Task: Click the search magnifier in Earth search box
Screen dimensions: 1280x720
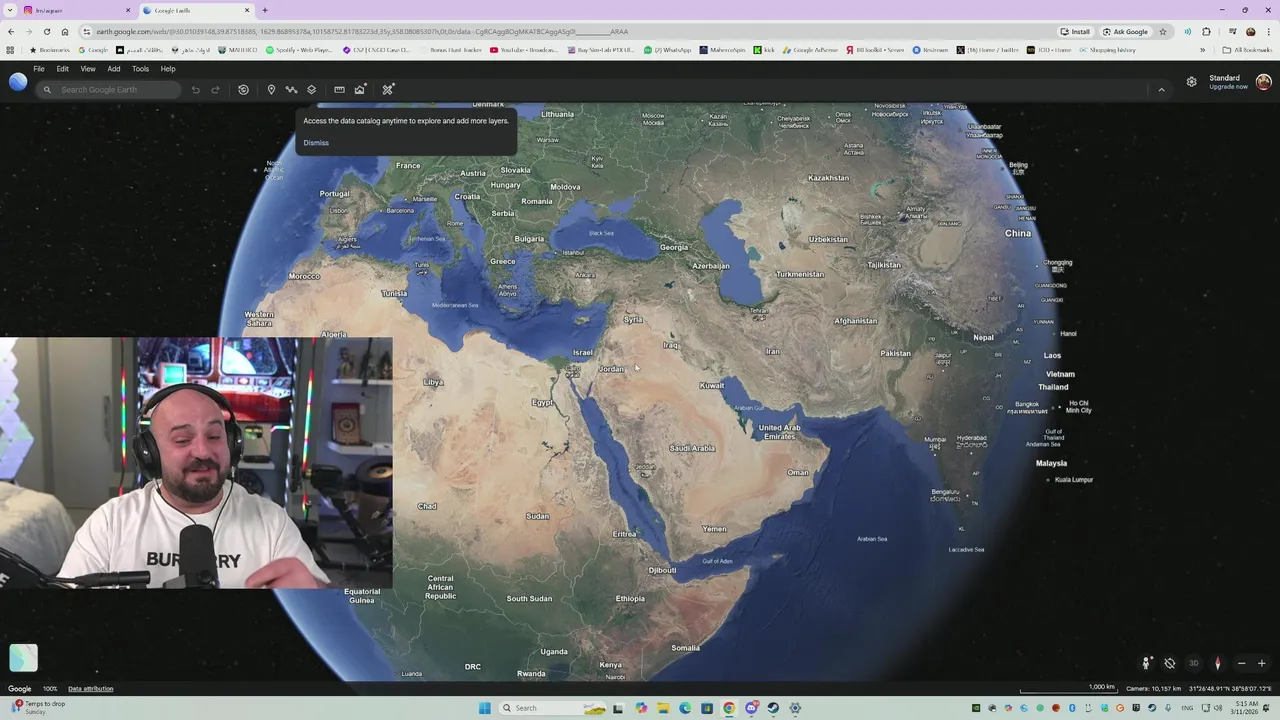Action: tap(47, 90)
